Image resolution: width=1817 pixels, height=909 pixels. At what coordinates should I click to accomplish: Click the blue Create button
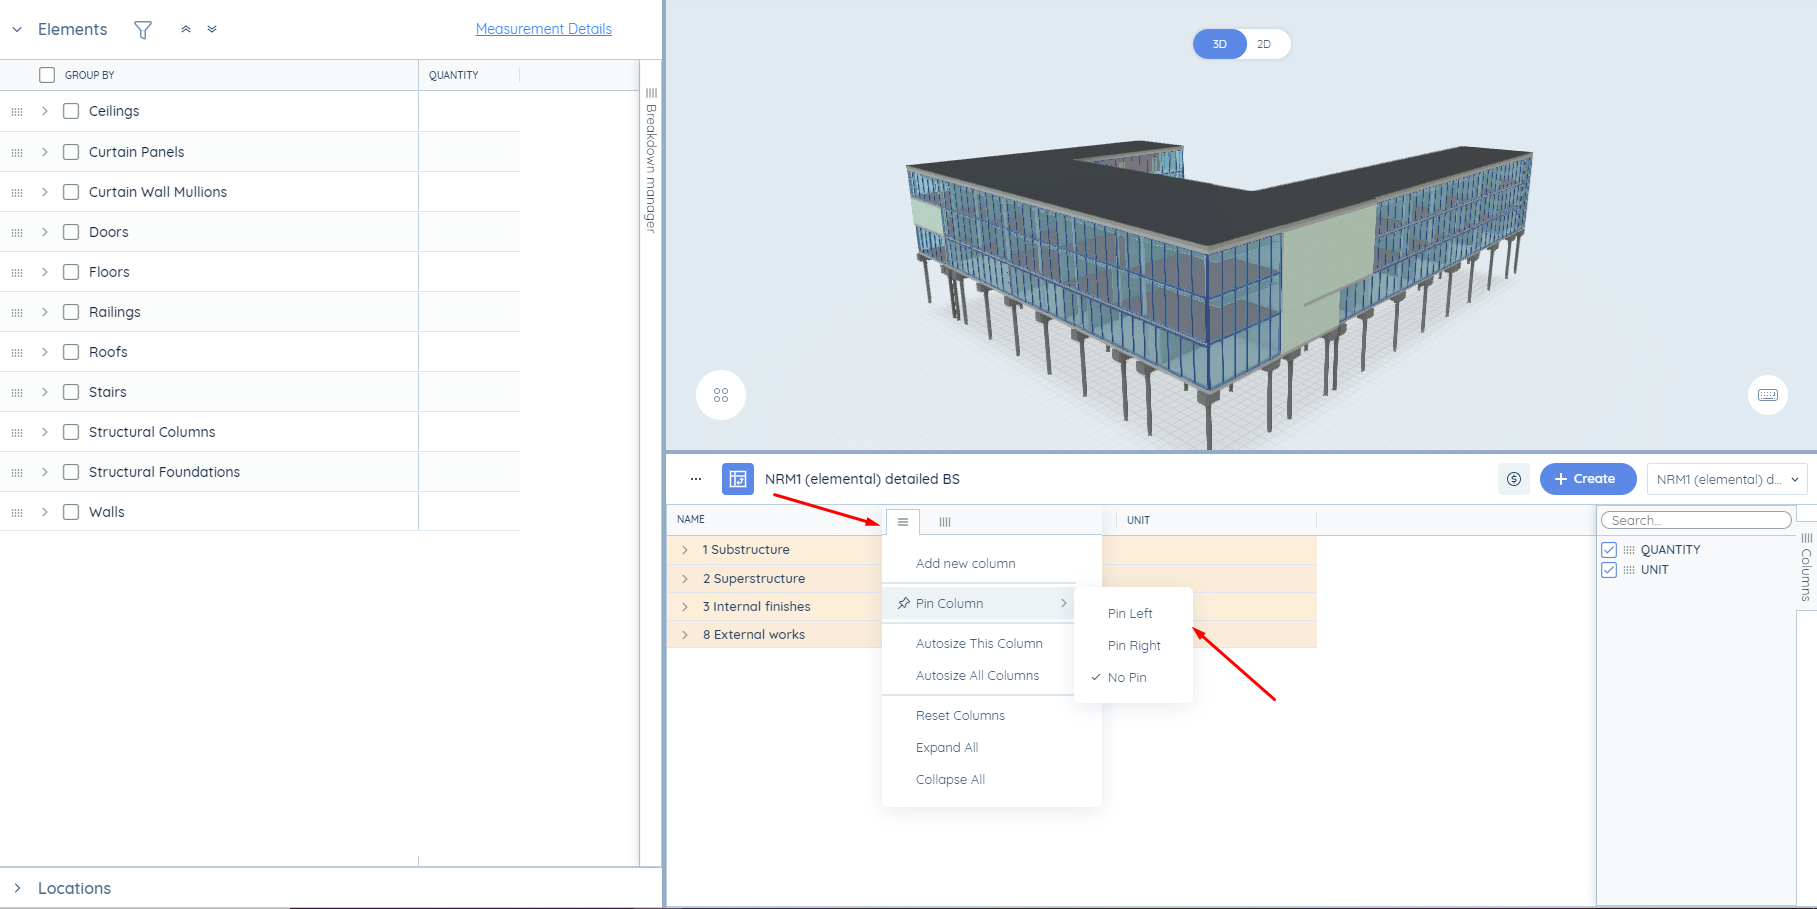coord(1588,479)
